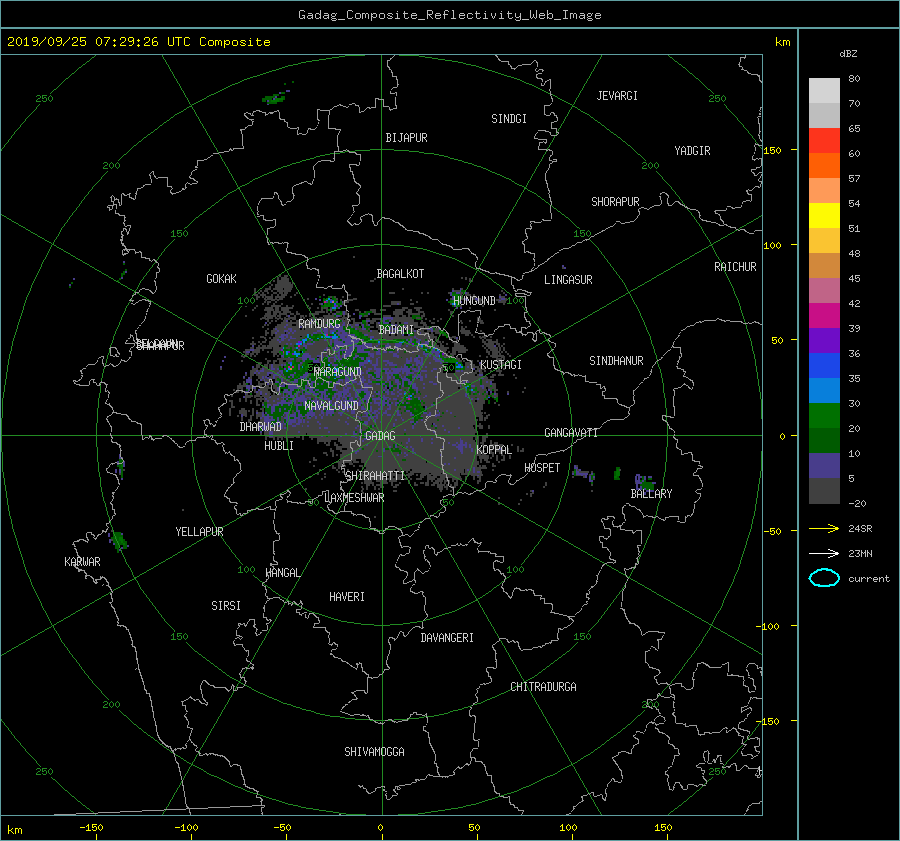900x841 pixels.
Task: Click the YADGIR city label
Action: tap(692, 151)
